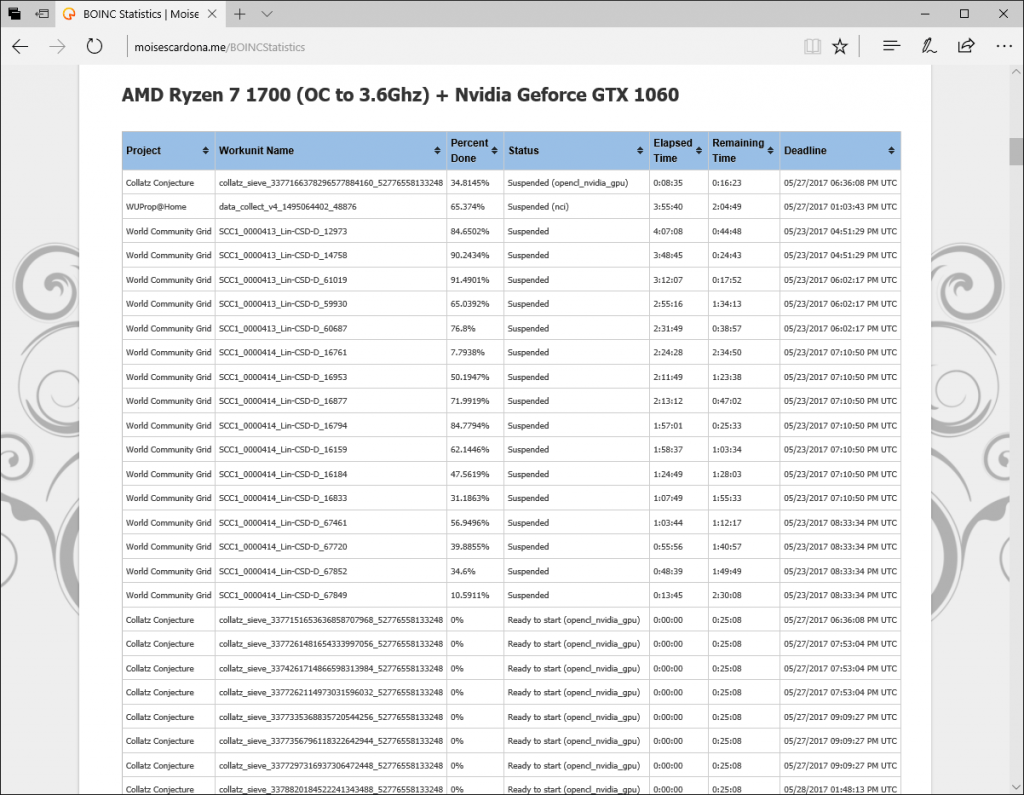Select workunit SCC1_0000413_Lin-CSD-D_61019
This screenshot has height=795, width=1024.
(x=283, y=280)
